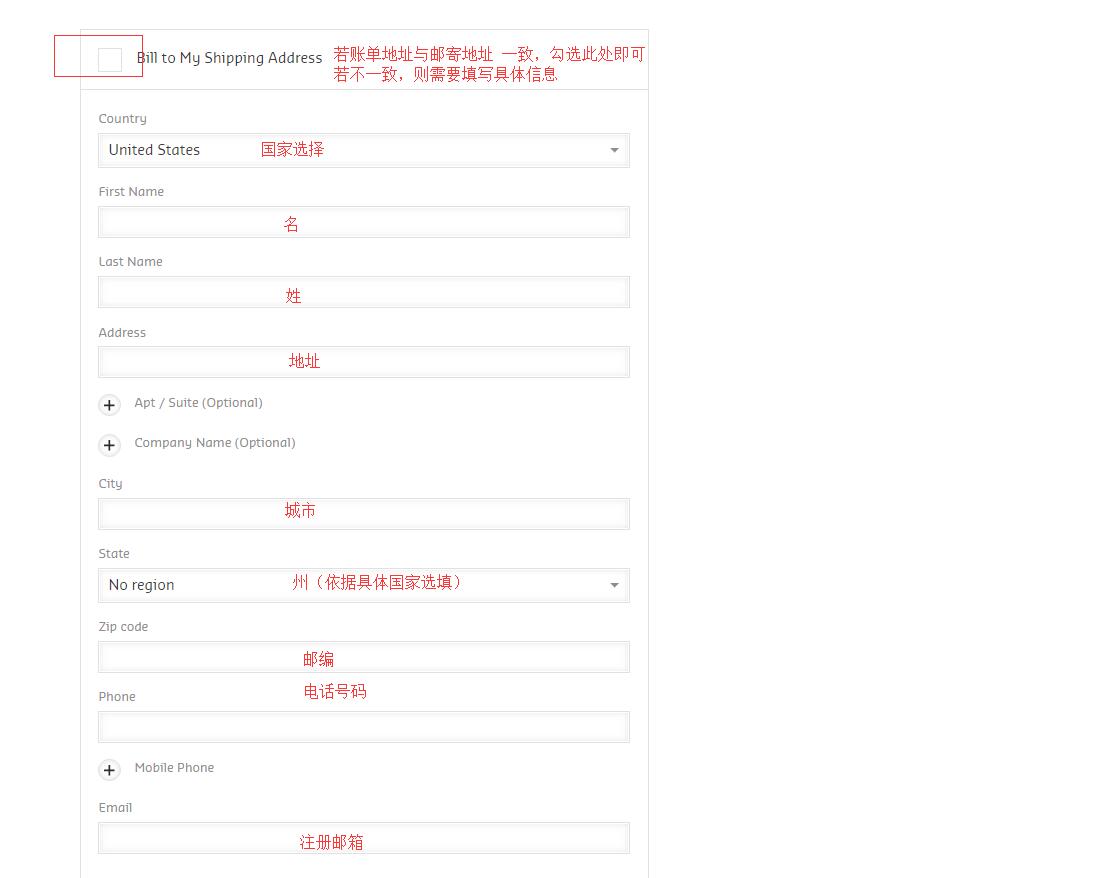Image resolution: width=1099 pixels, height=878 pixels.
Task: Check the Bill to My Shipping Address box
Action: [110, 59]
